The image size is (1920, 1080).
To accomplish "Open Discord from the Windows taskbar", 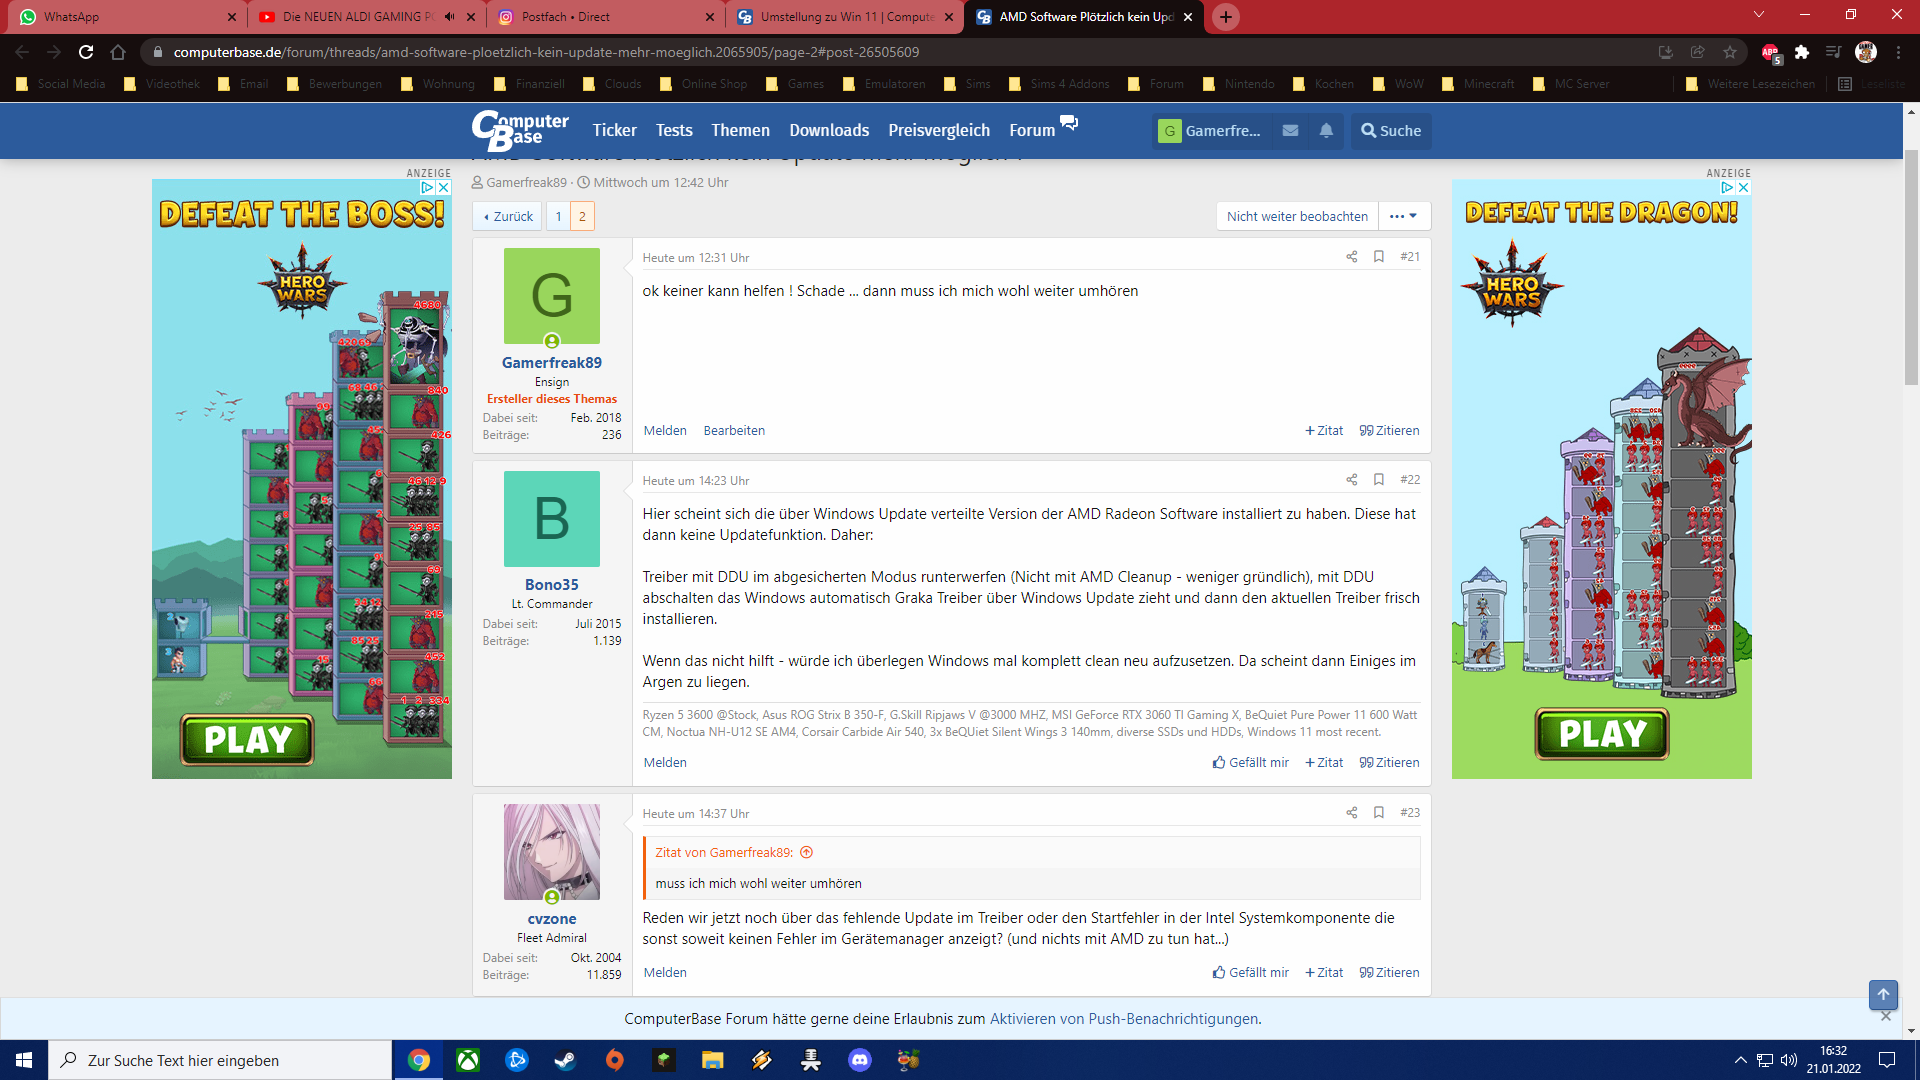I will pos(859,1060).
